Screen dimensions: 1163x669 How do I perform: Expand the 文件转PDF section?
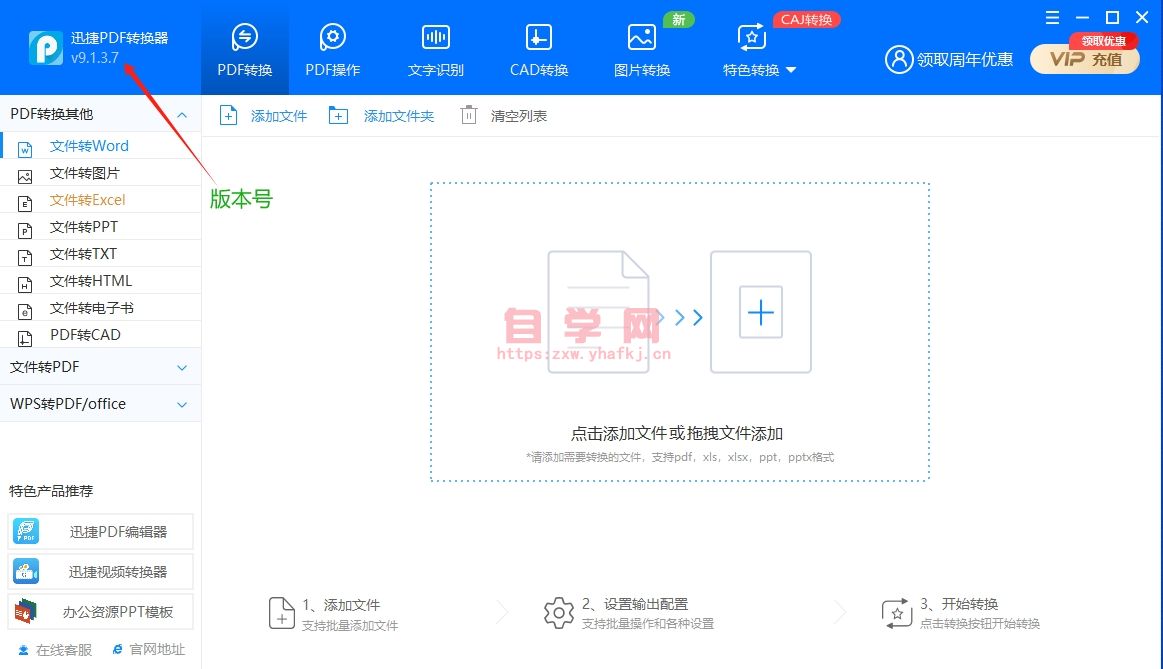coord(182,368)
